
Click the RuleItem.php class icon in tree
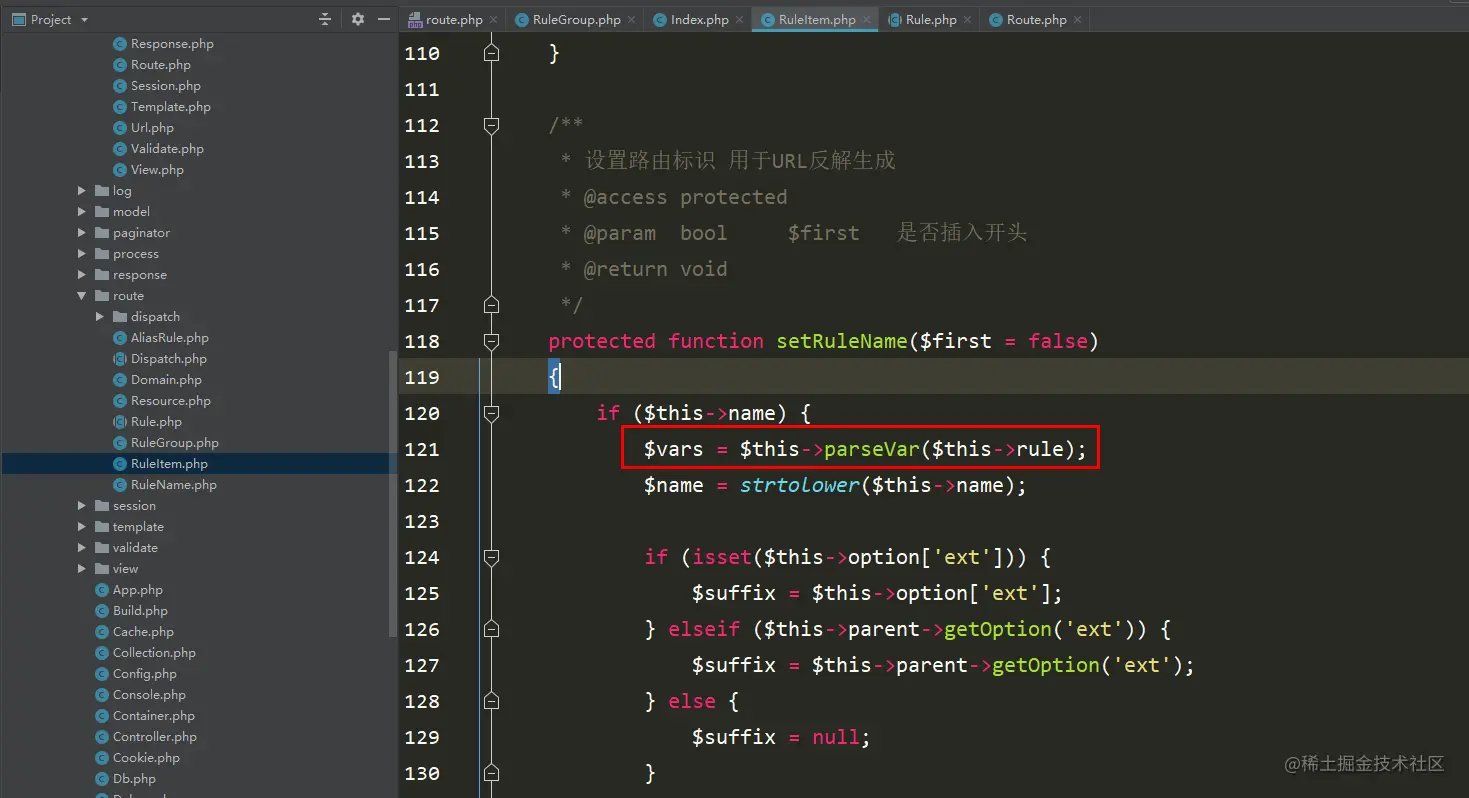coord(120,463)
